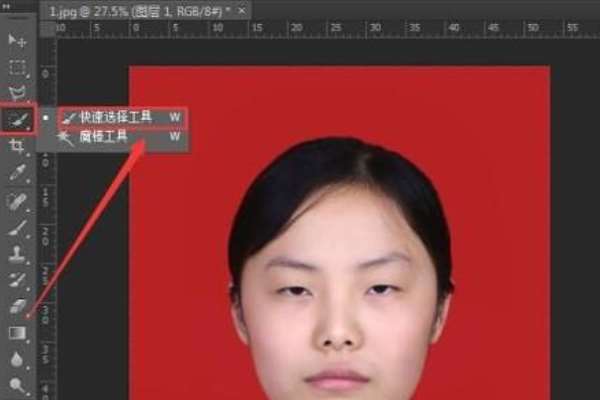Select the History Brush tool
The image size is (600, 400).
[17, 280]
